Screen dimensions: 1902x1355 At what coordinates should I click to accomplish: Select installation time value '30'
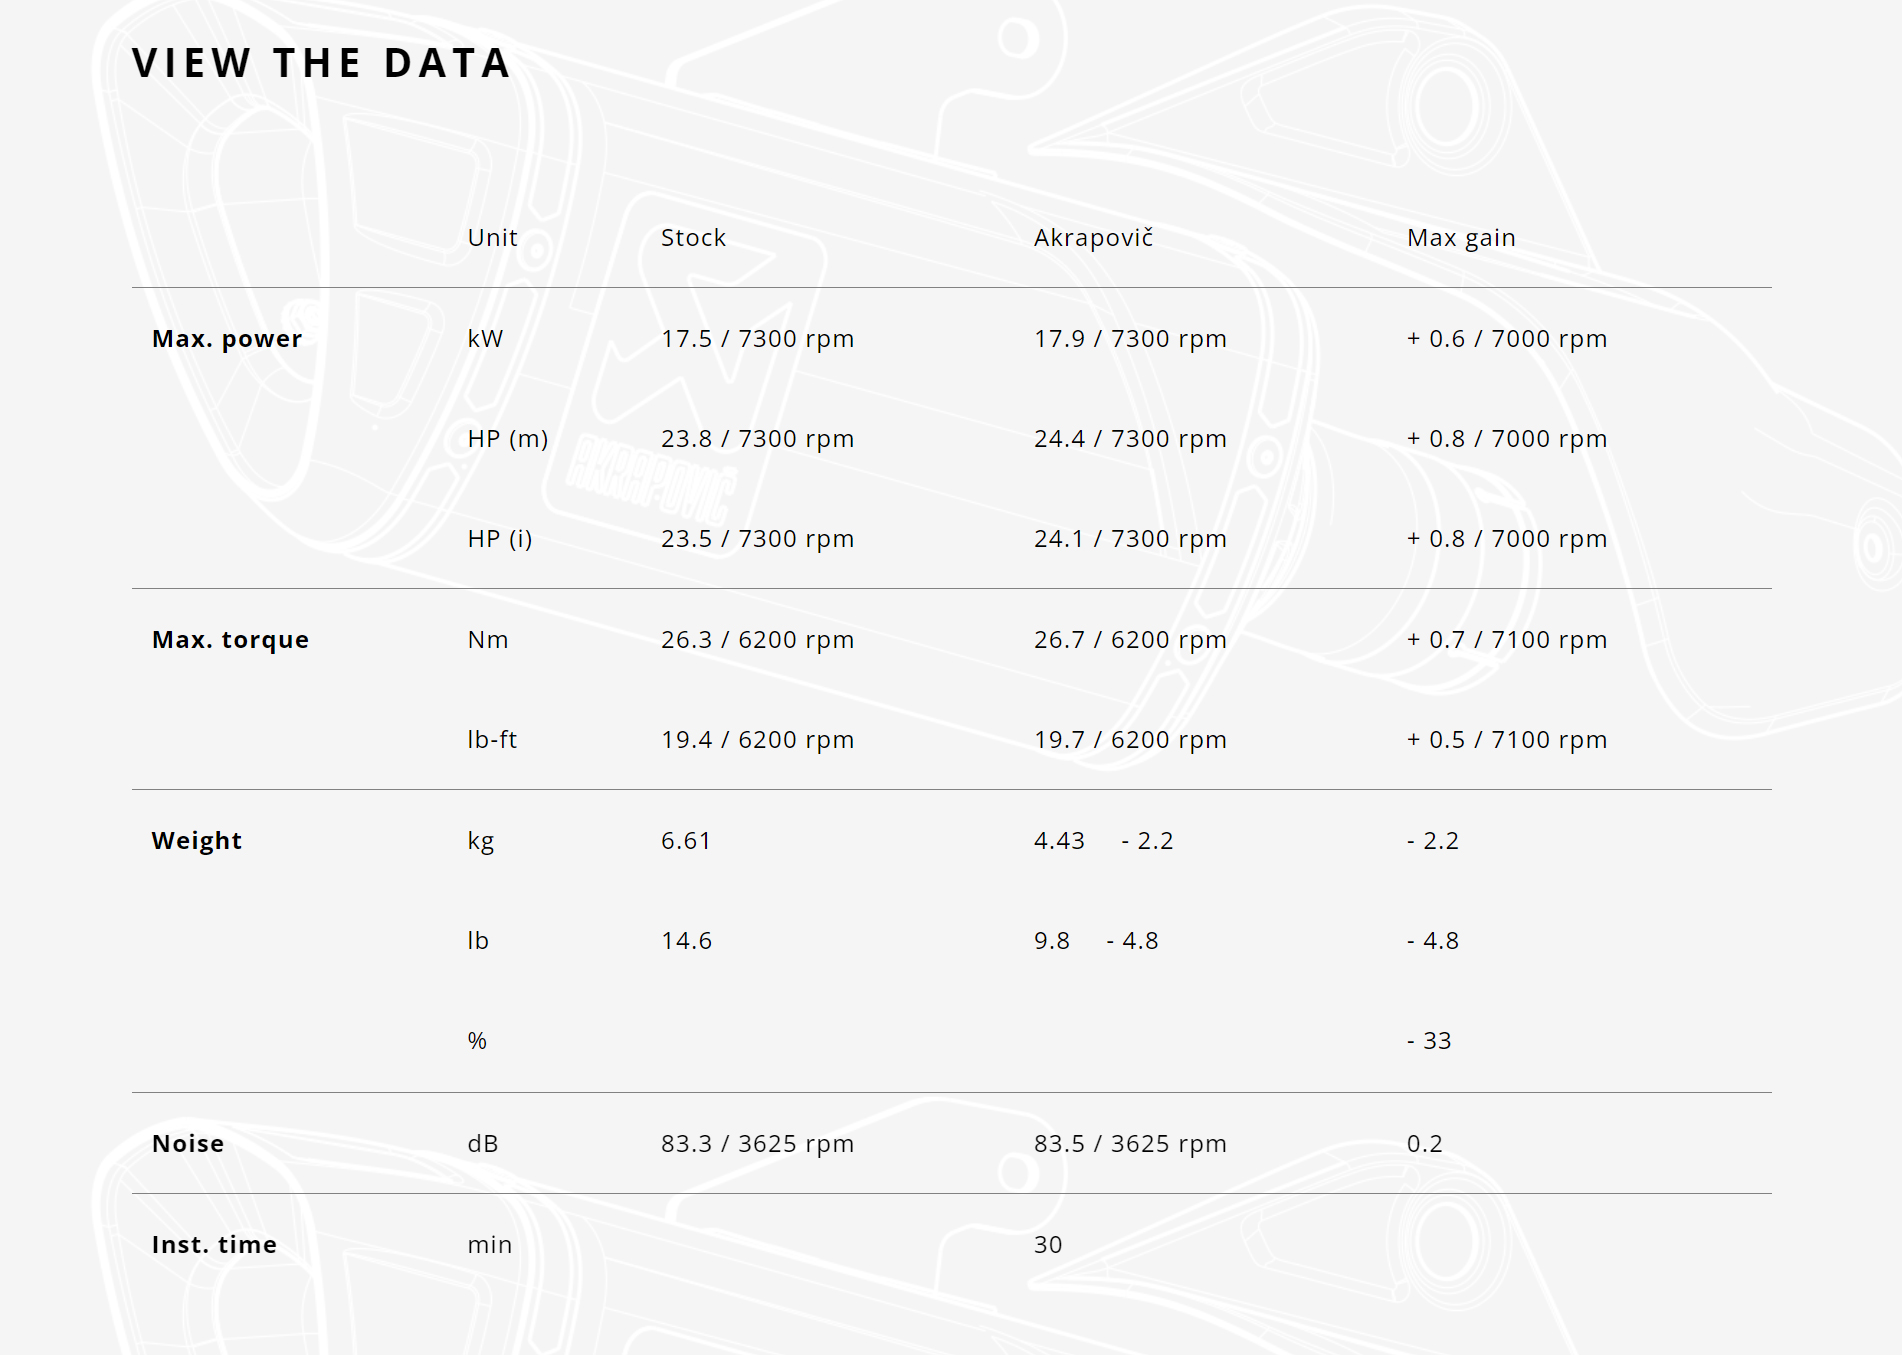pos(1048,1245)
